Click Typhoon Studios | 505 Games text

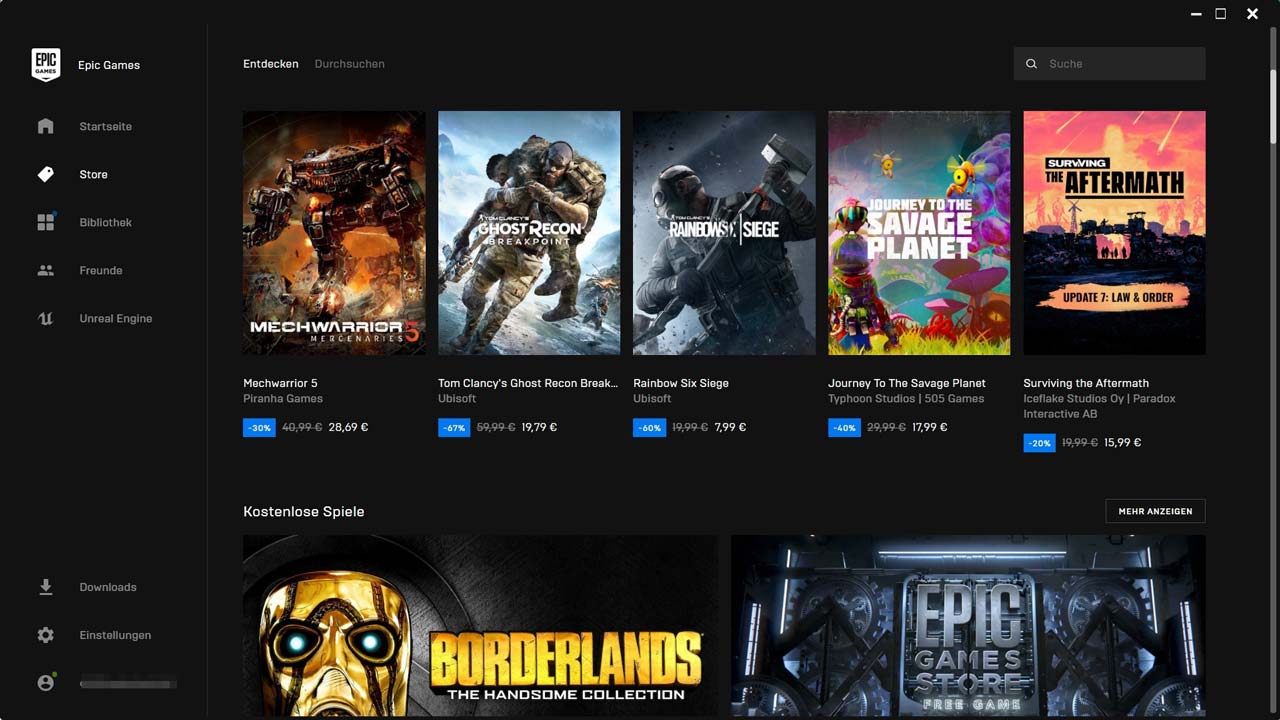coord(906,399)
